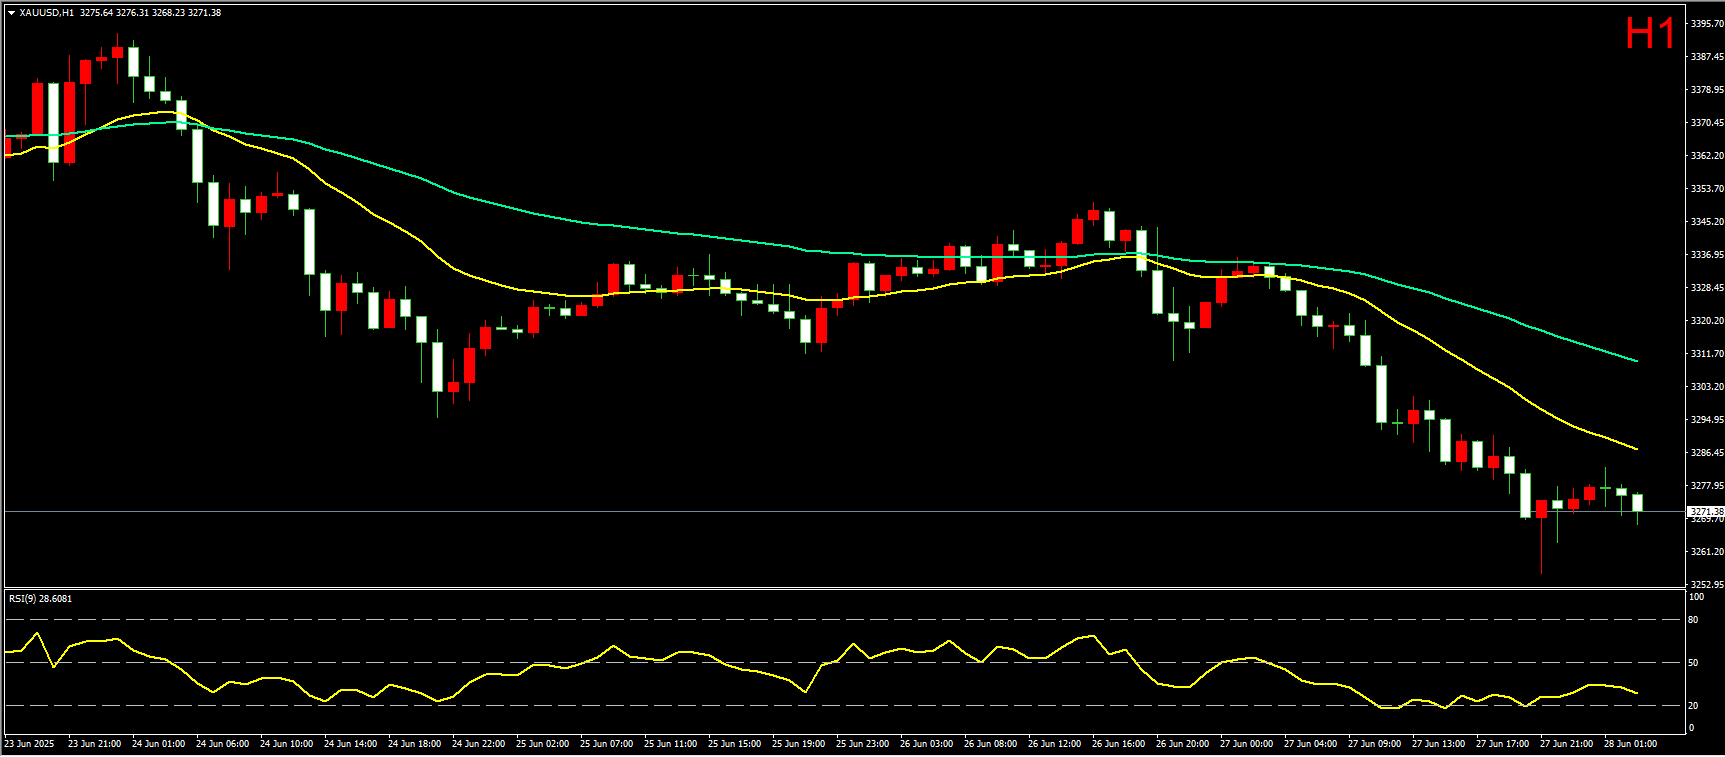Click the 3328.45 price axis label
Image resolution: width=1725 pixels, height=757 pixels.
pyautogui.click(x=1707, y=287)
